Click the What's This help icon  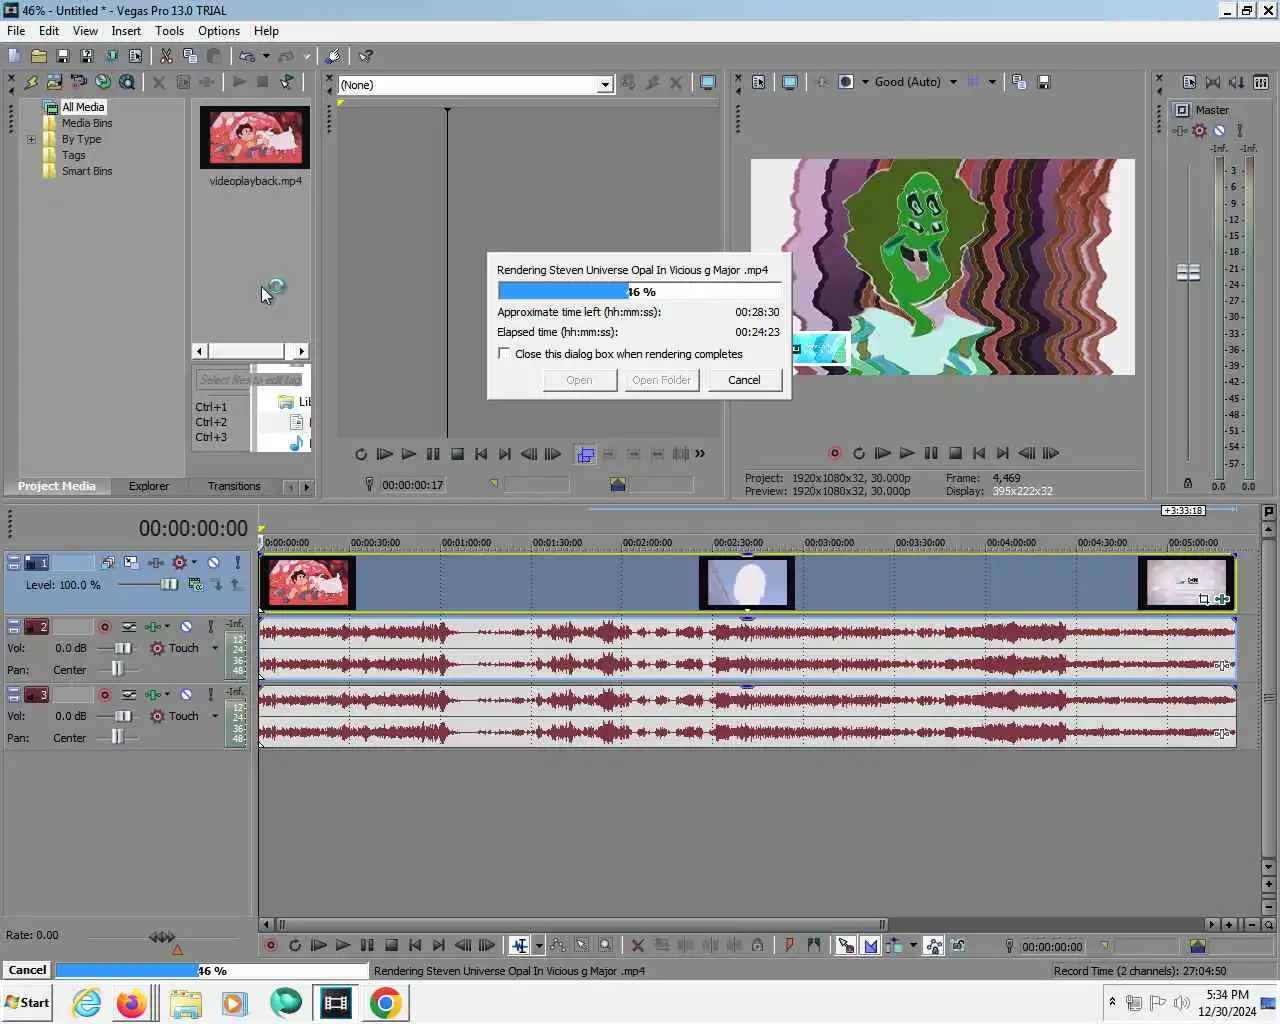tap(366, 56)
